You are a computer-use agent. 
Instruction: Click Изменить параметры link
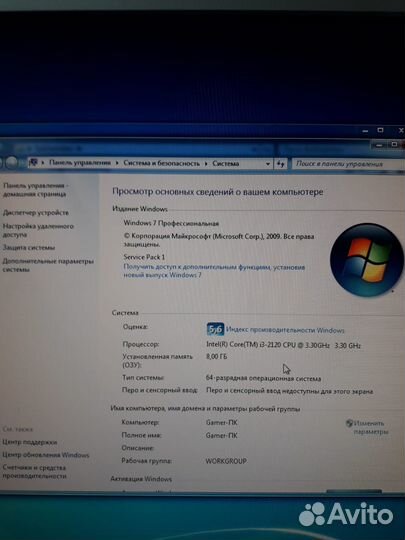(371, 427)
